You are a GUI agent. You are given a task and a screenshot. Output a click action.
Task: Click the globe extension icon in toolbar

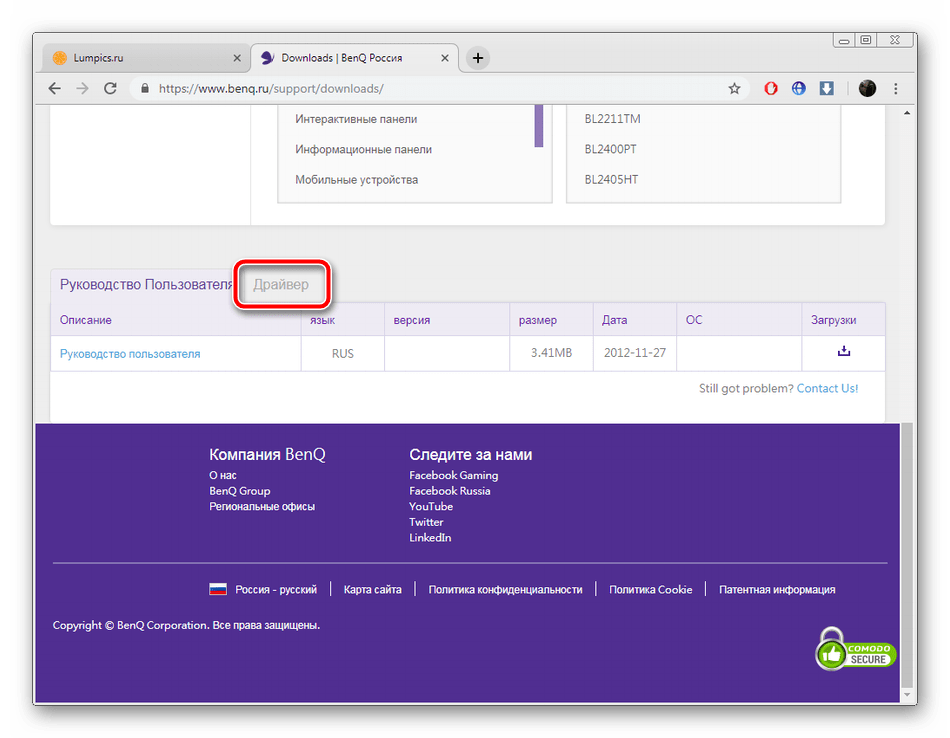(x=799, y=88)
